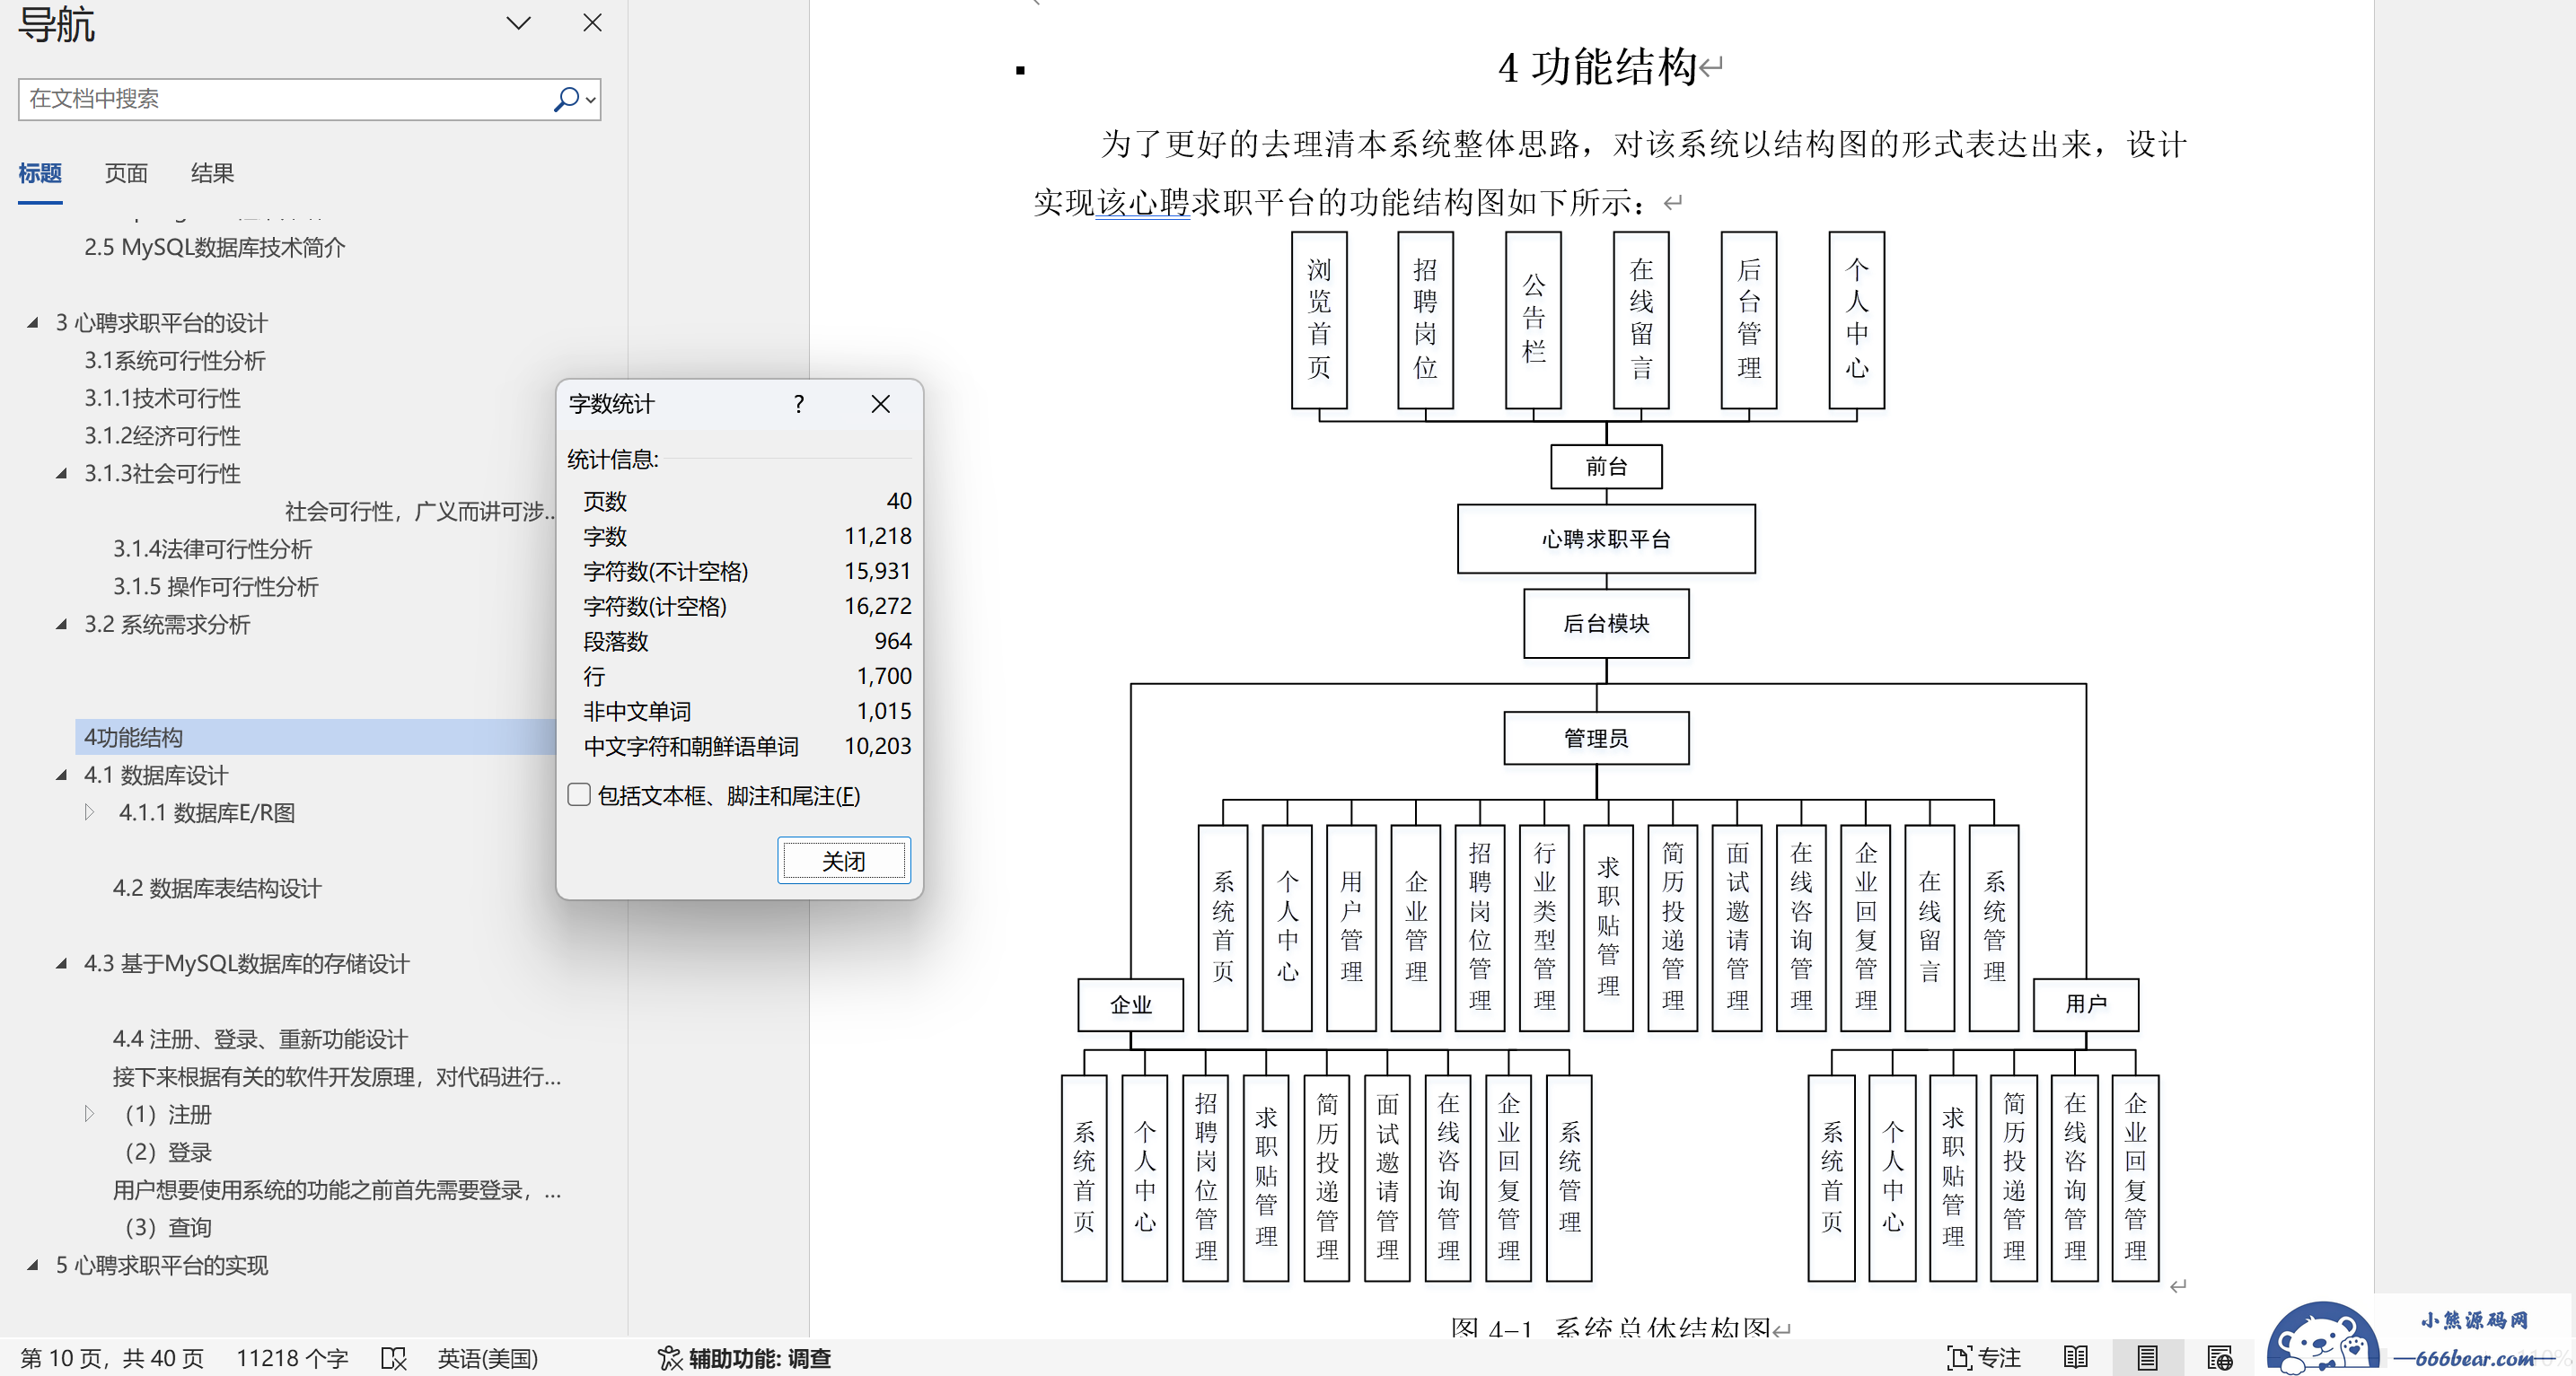The height and width of the screenshot is (1376, 2576).
Task: Click the 行业类型管理 box in diagram
Action: pyautogui.click(x=1544, y=928)
